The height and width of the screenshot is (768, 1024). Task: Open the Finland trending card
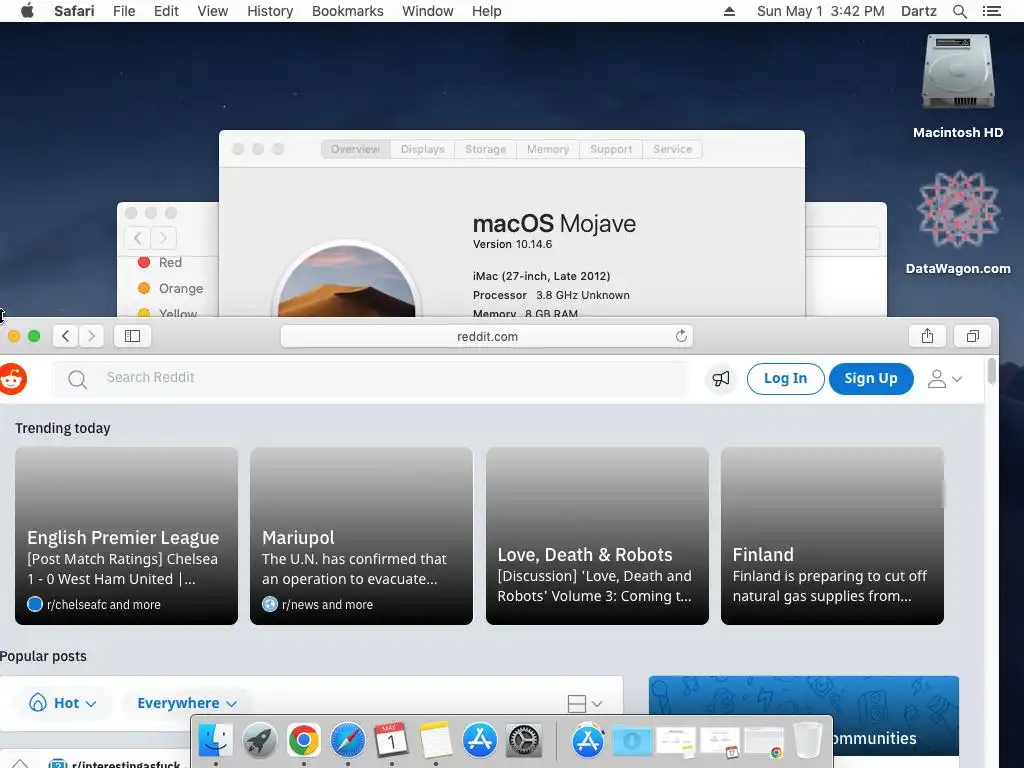click(832, 536)
